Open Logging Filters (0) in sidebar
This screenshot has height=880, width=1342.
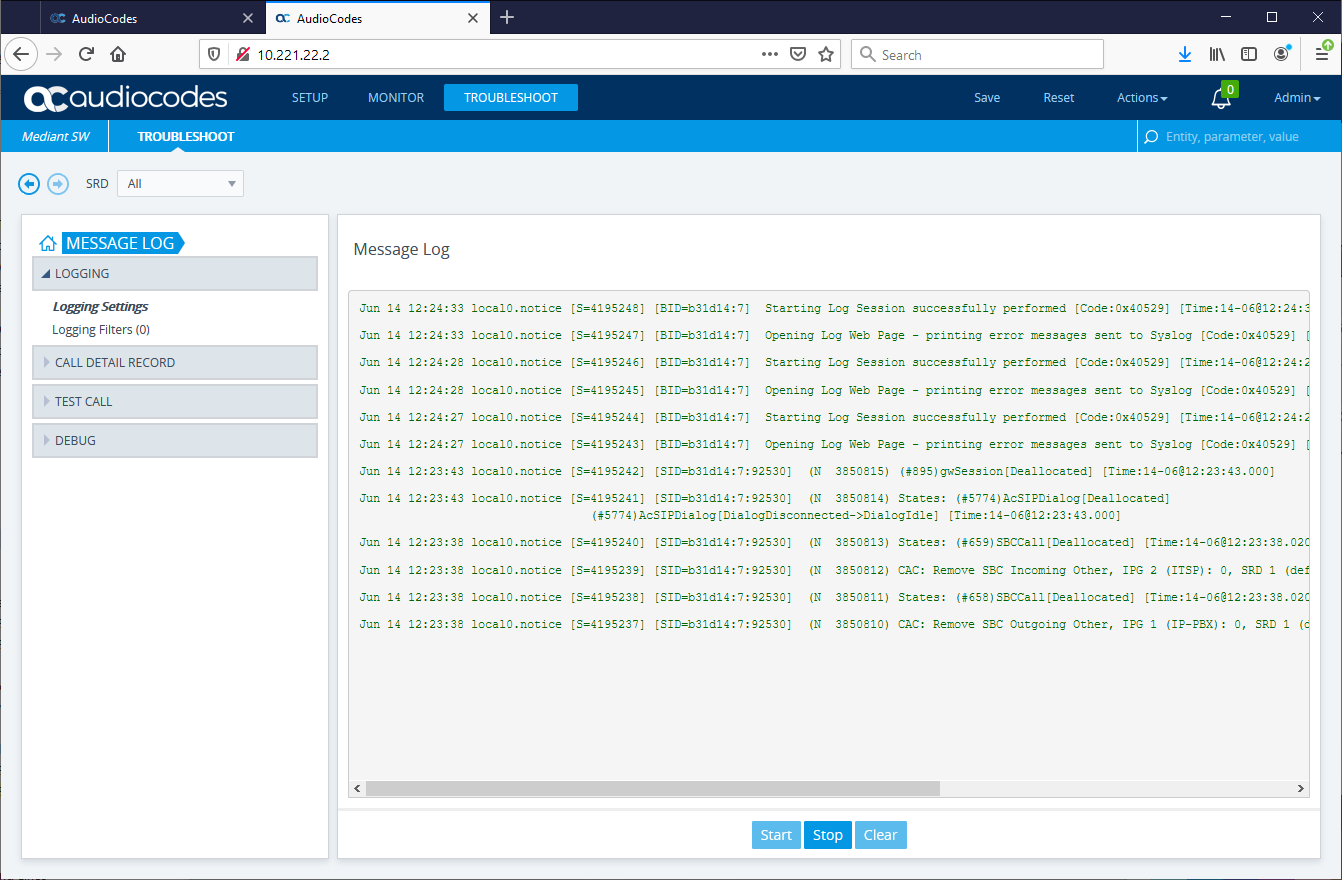[x=101, y=330]
